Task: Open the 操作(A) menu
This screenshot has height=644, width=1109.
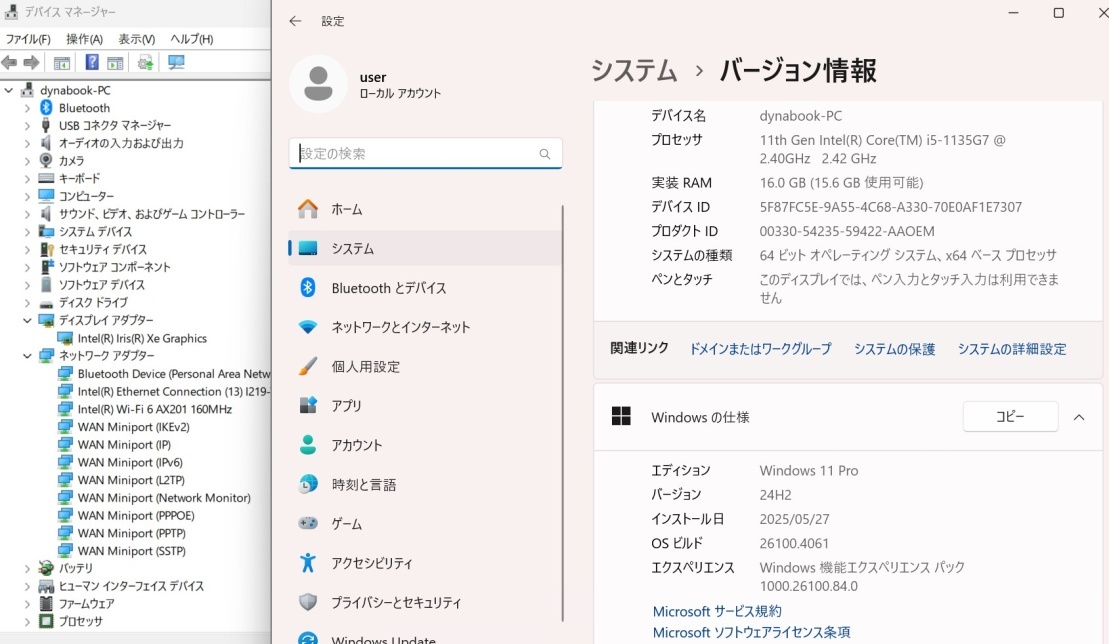Action: [84, 39]
